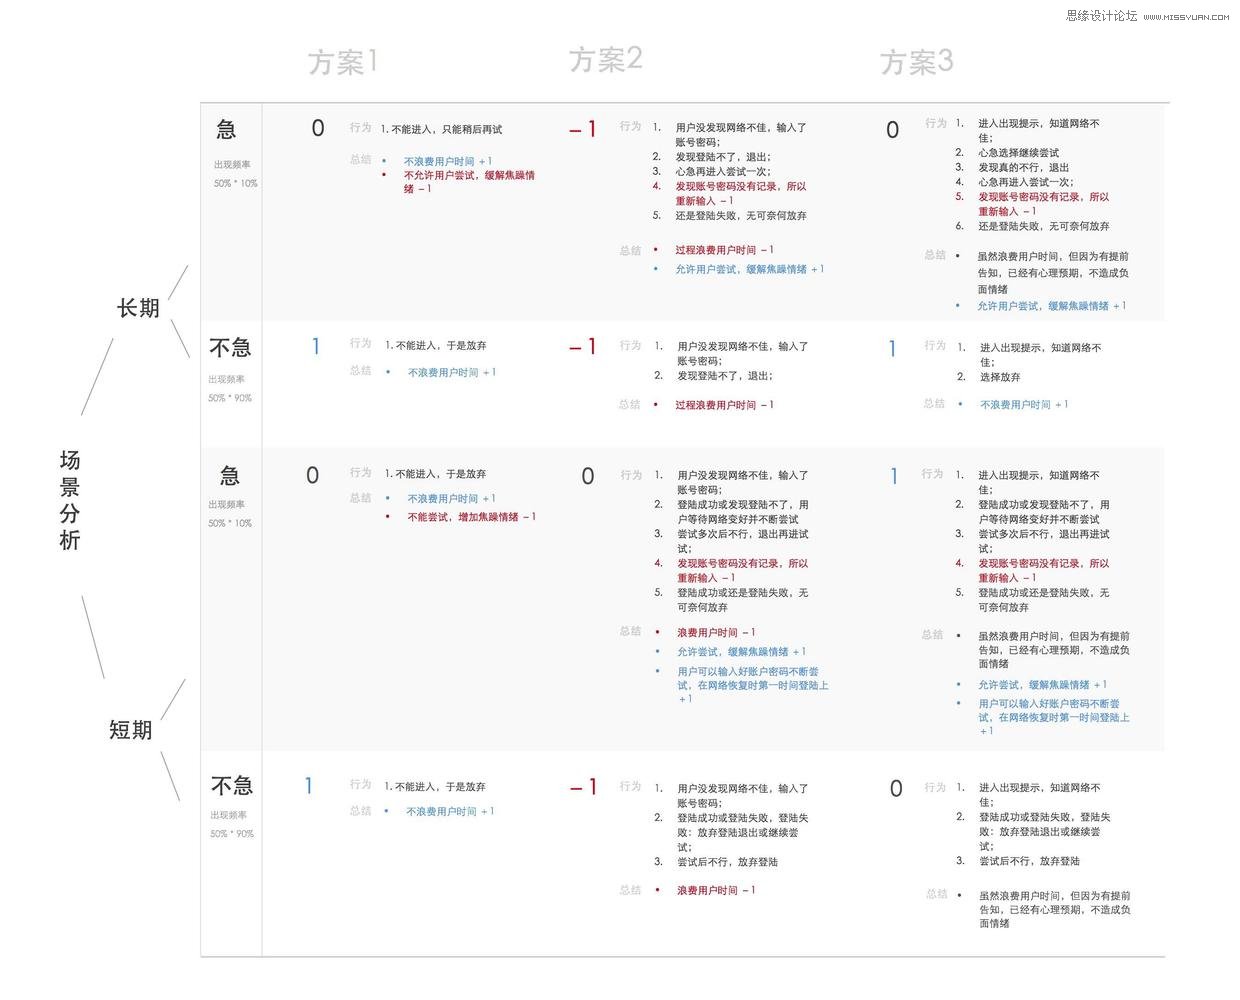The image size is (1240, 1000).
Task: Select the 不急 row label under 短期
Action: 232,786
